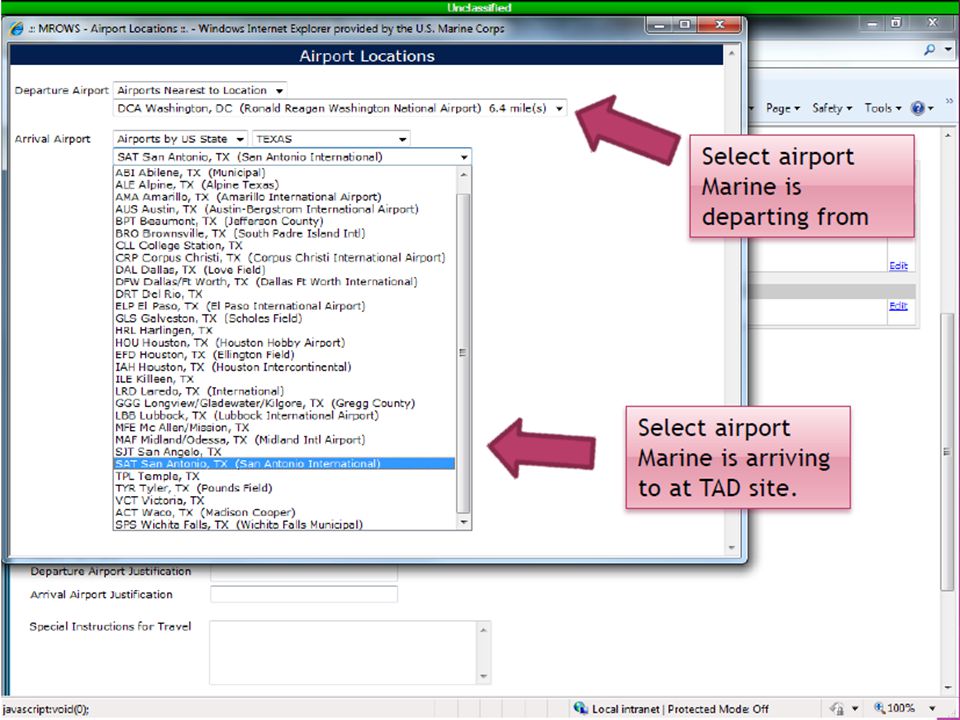Screen dimensions: 960x720
Task: Select SPS Wichita Falls Municipal
Action: pyautogui.click(x=285, y=525)
